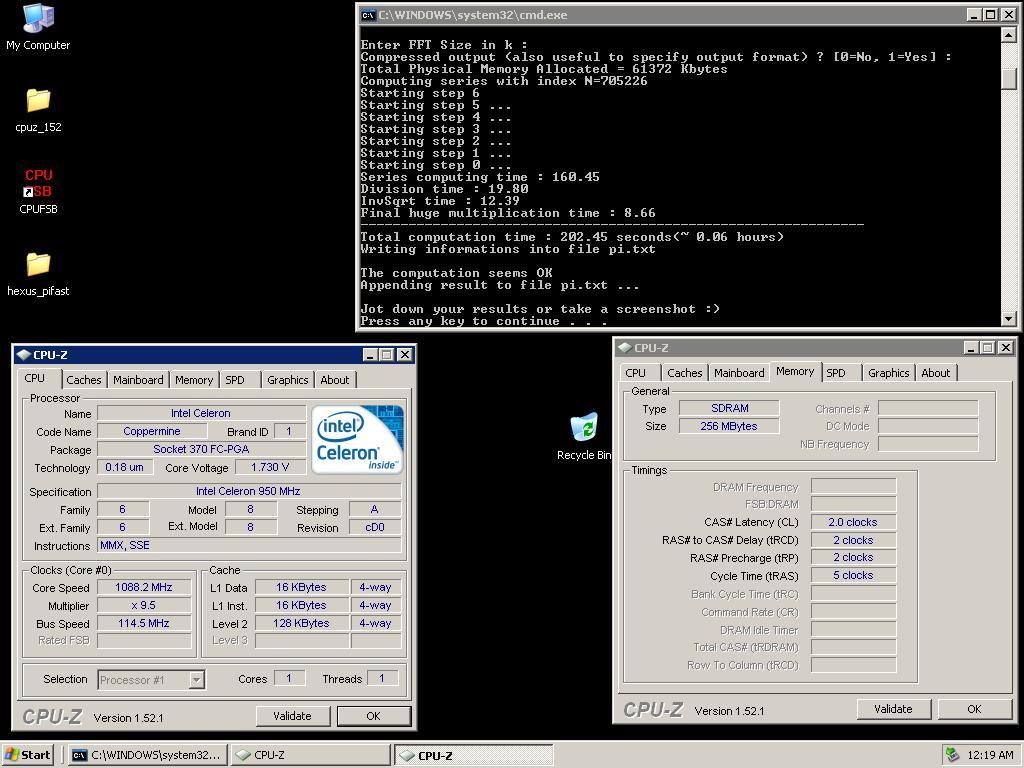Click the MMX, SSE instructions field
This screenshot has height=768, width=1024.
[249, 545]
